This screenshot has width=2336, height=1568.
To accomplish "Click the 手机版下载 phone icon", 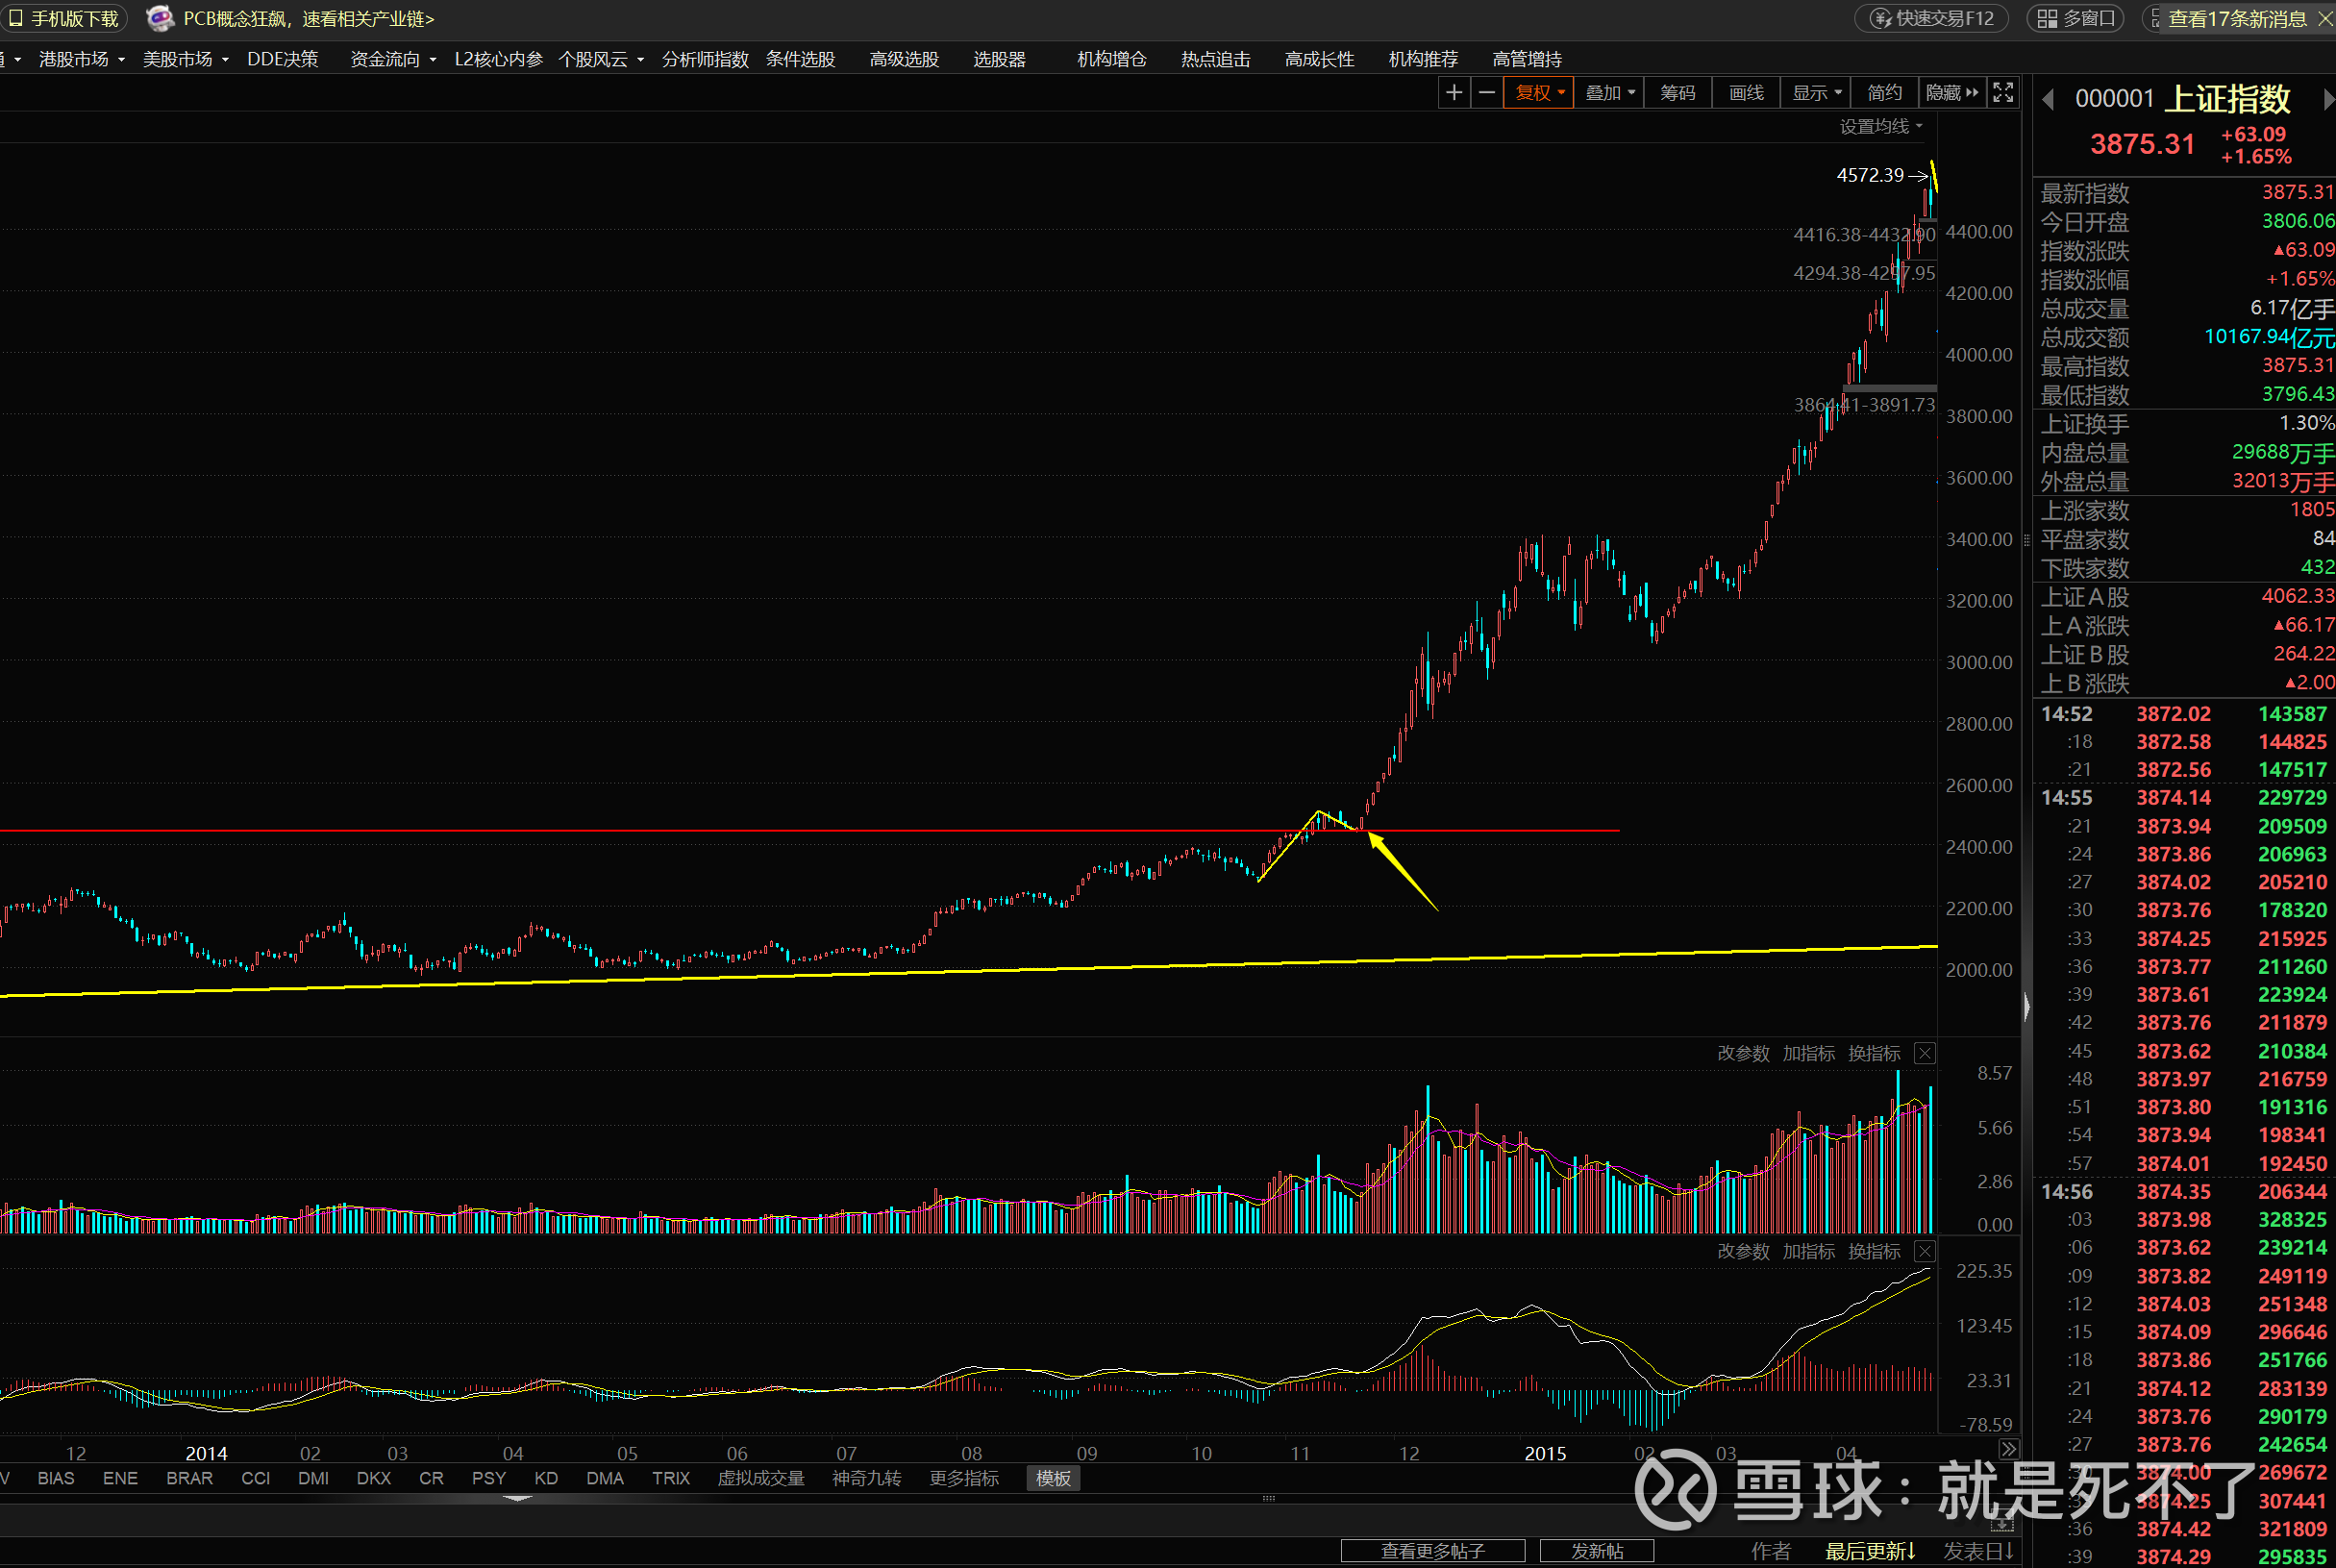I will coord(16,18).
